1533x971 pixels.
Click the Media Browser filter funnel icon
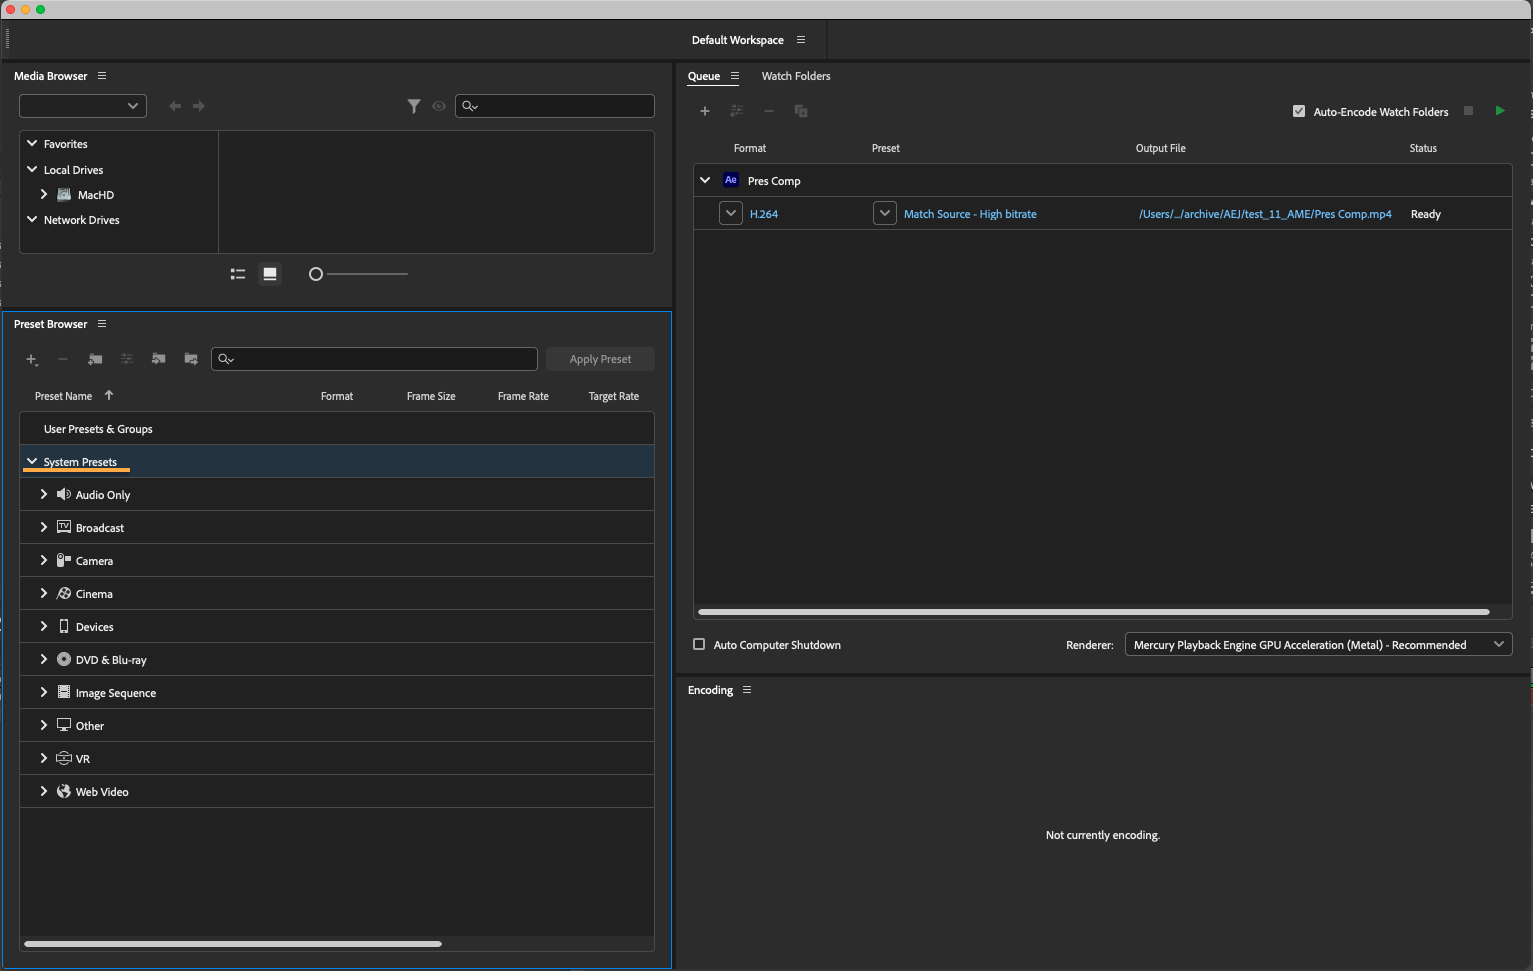413,106
